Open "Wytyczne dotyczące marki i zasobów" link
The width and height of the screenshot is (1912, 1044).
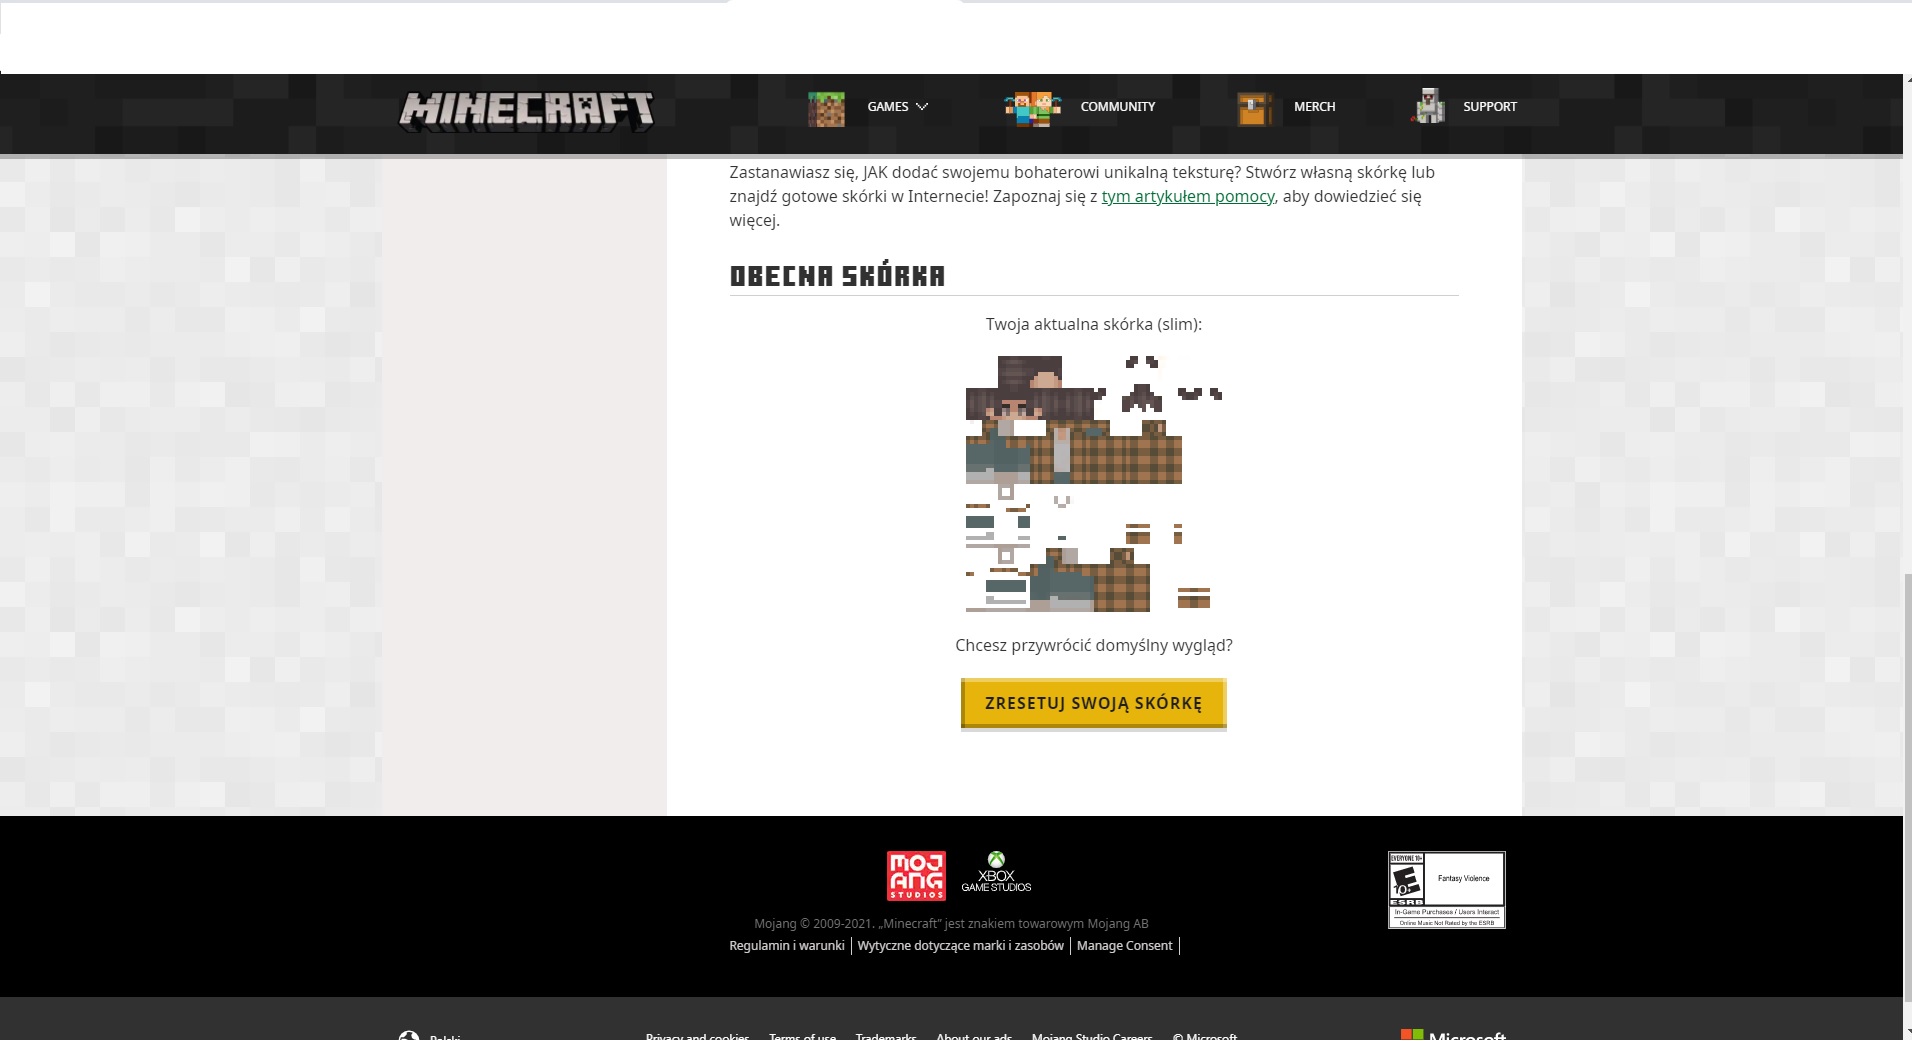tap(960, 946)
